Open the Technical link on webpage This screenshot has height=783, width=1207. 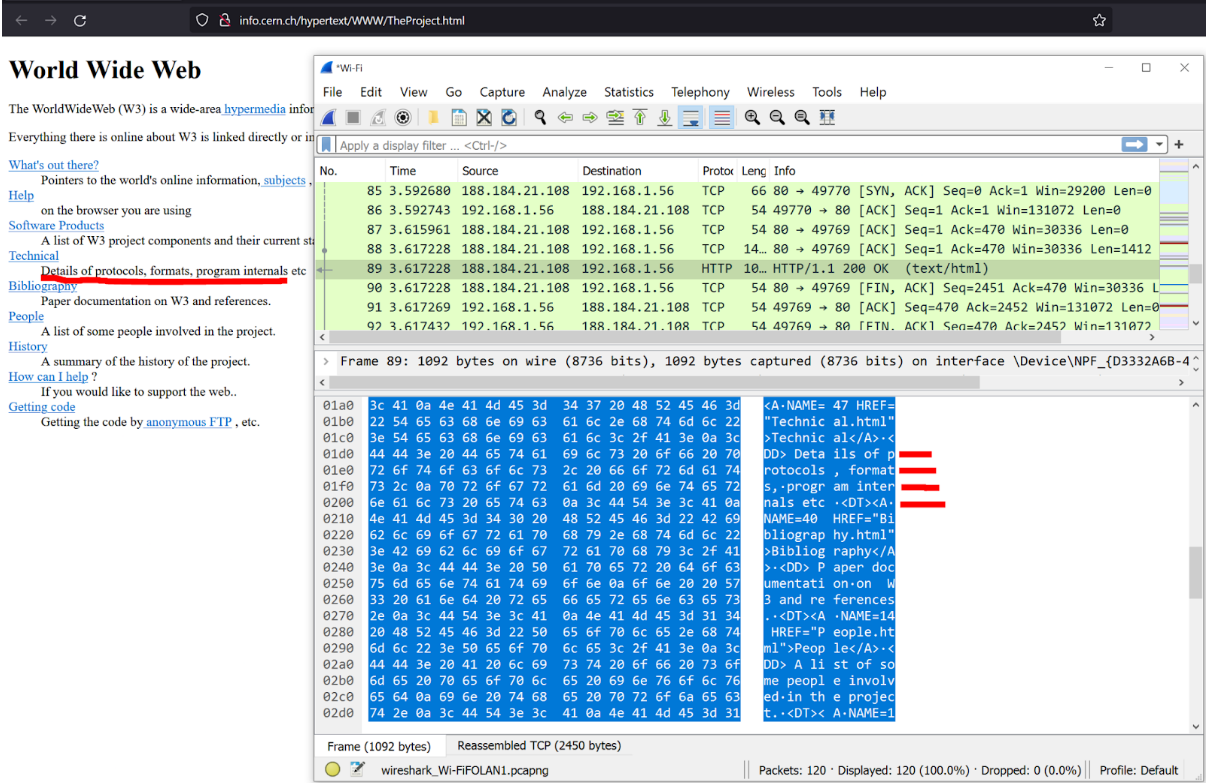click(34, 256)
